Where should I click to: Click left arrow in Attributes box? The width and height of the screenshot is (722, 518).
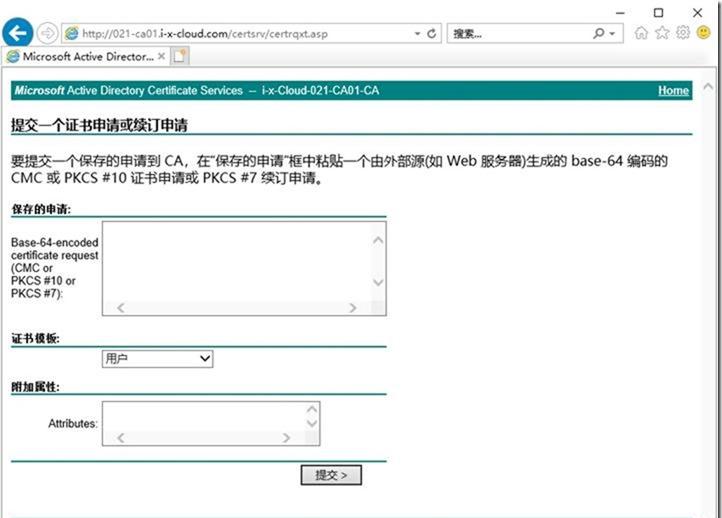[x=121, y=438]
